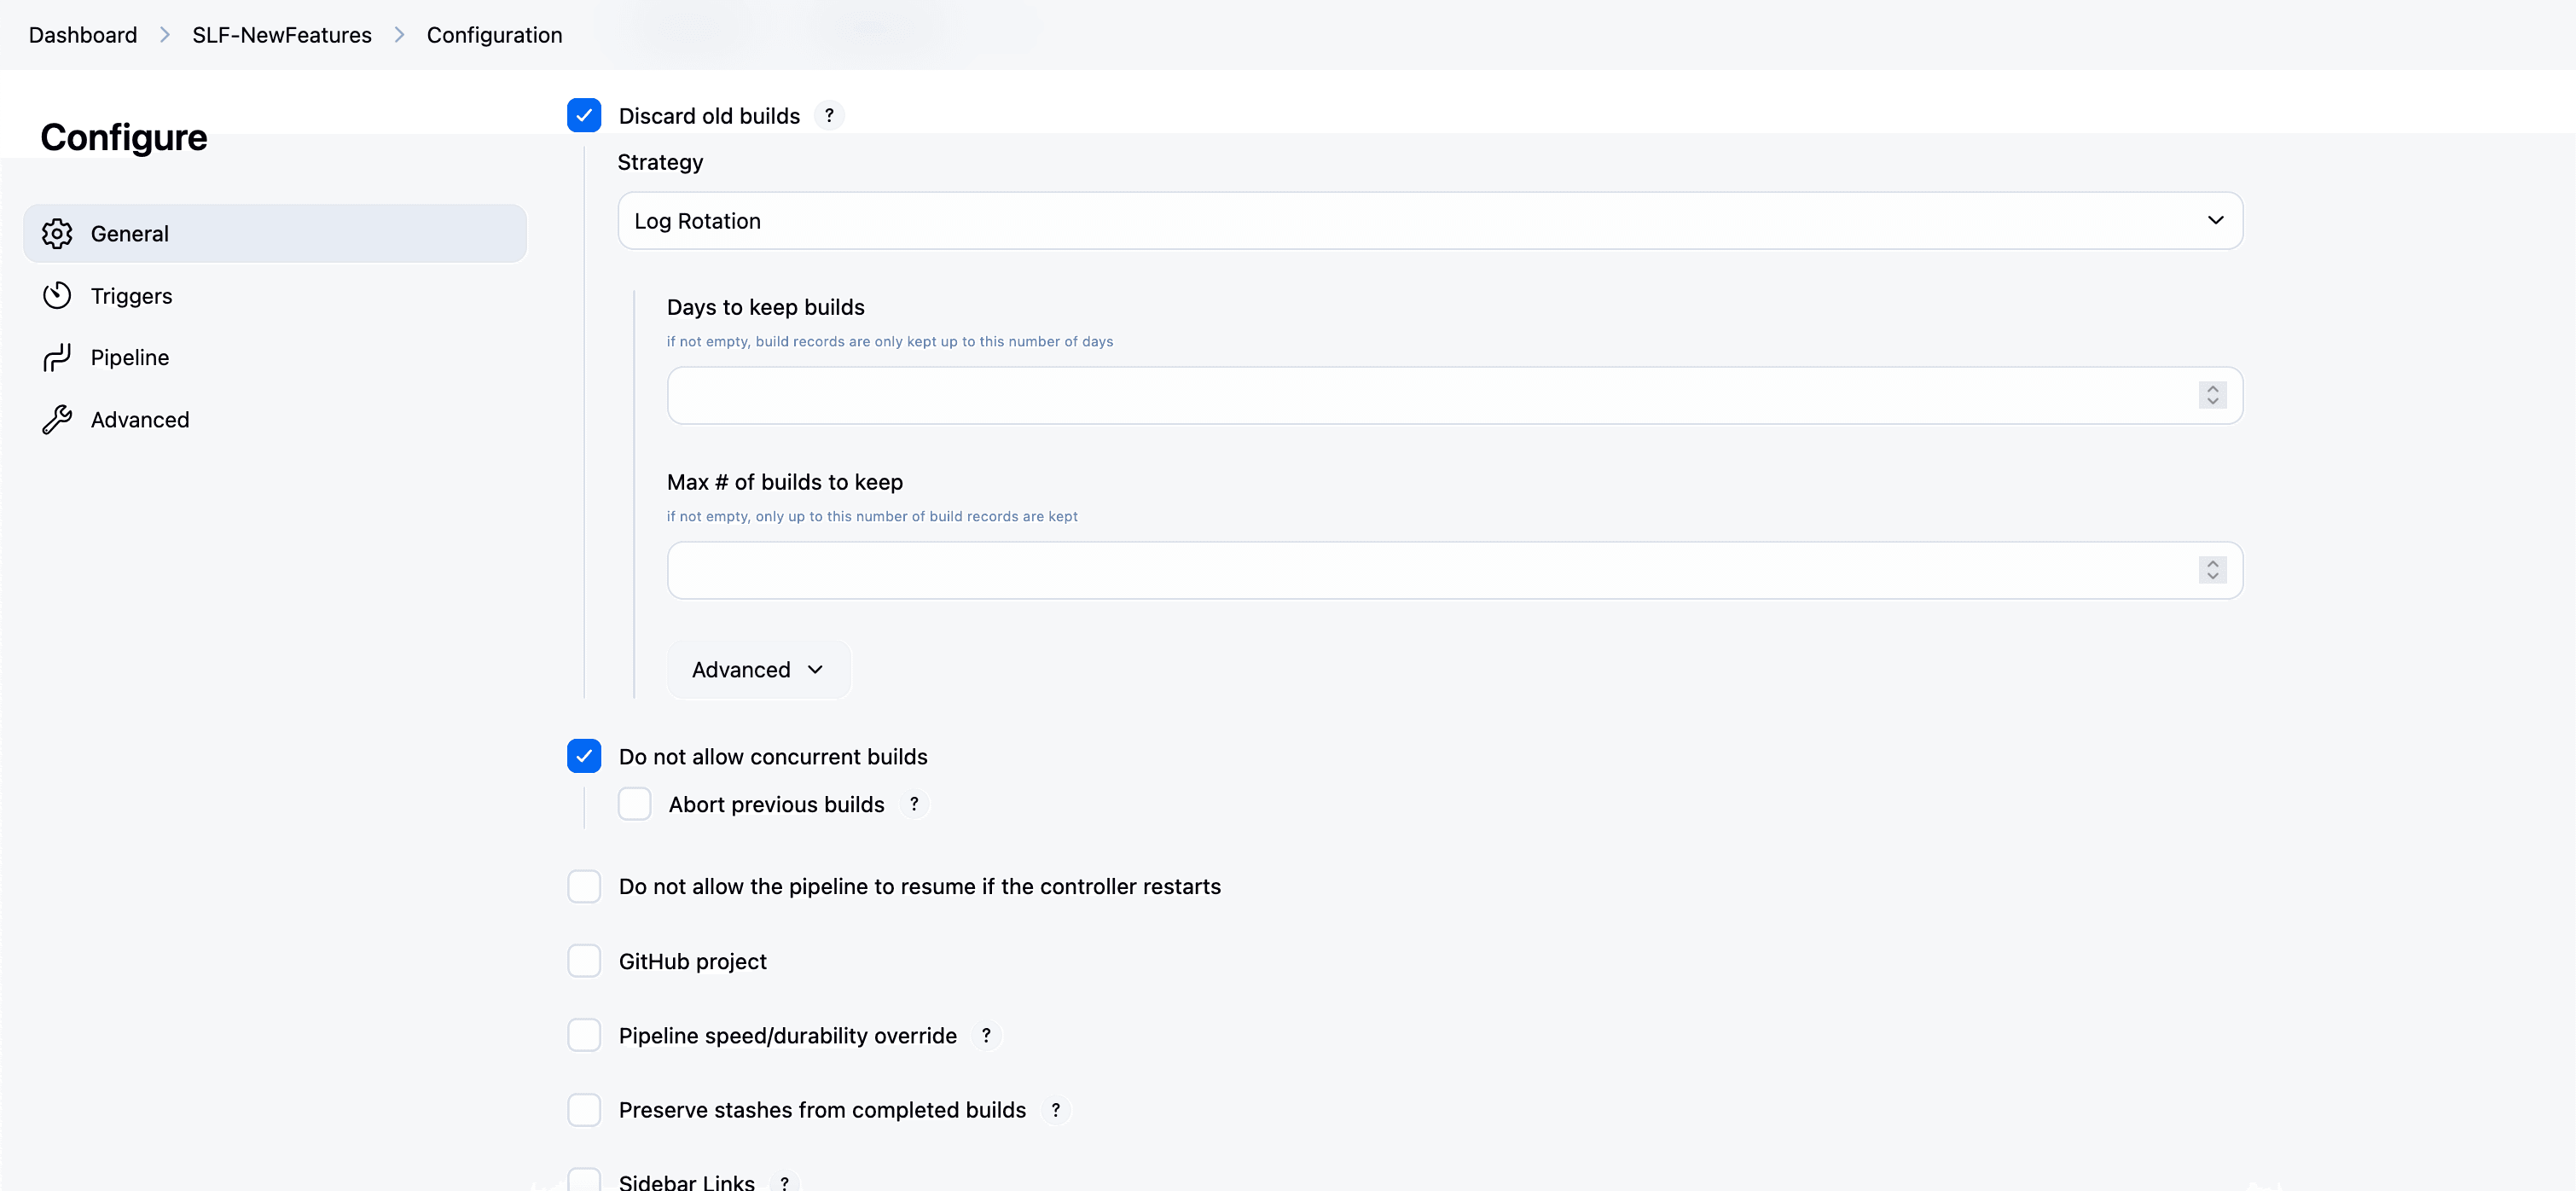Screen dimensions: 2576x1191
Task: Open help for Discard old builds
Action: point(829,116)
